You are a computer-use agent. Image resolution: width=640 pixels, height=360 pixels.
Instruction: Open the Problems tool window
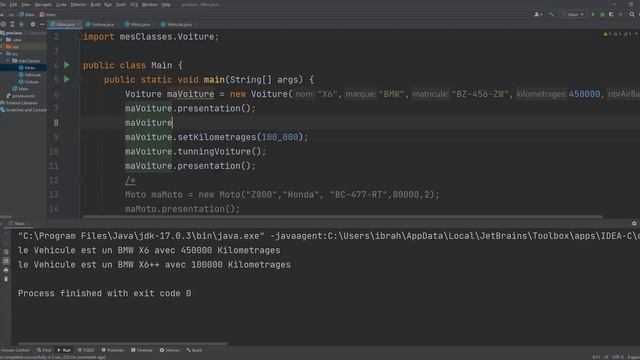point(112,350)
